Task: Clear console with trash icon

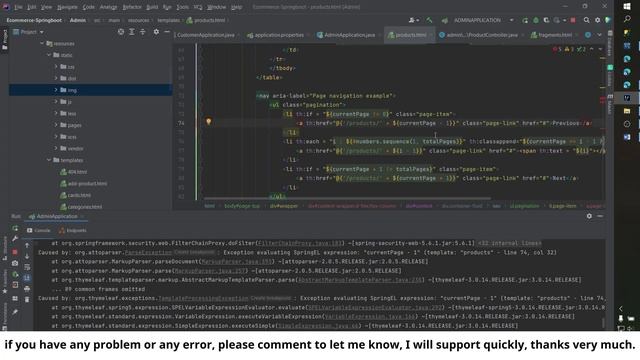Action: pyautogui.click(x=27, y=300)
